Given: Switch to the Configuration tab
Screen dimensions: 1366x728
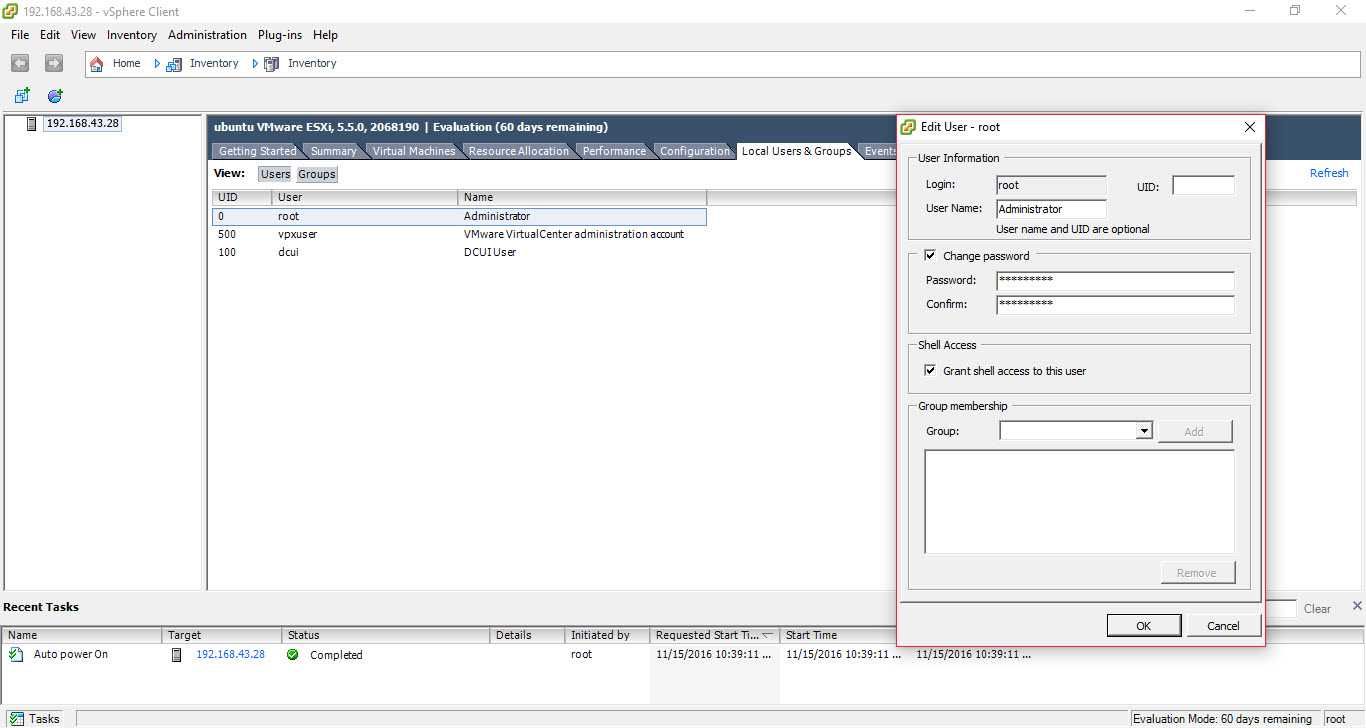Looking at the screenshot, I should pyautogui.click(x=695, y=151).
